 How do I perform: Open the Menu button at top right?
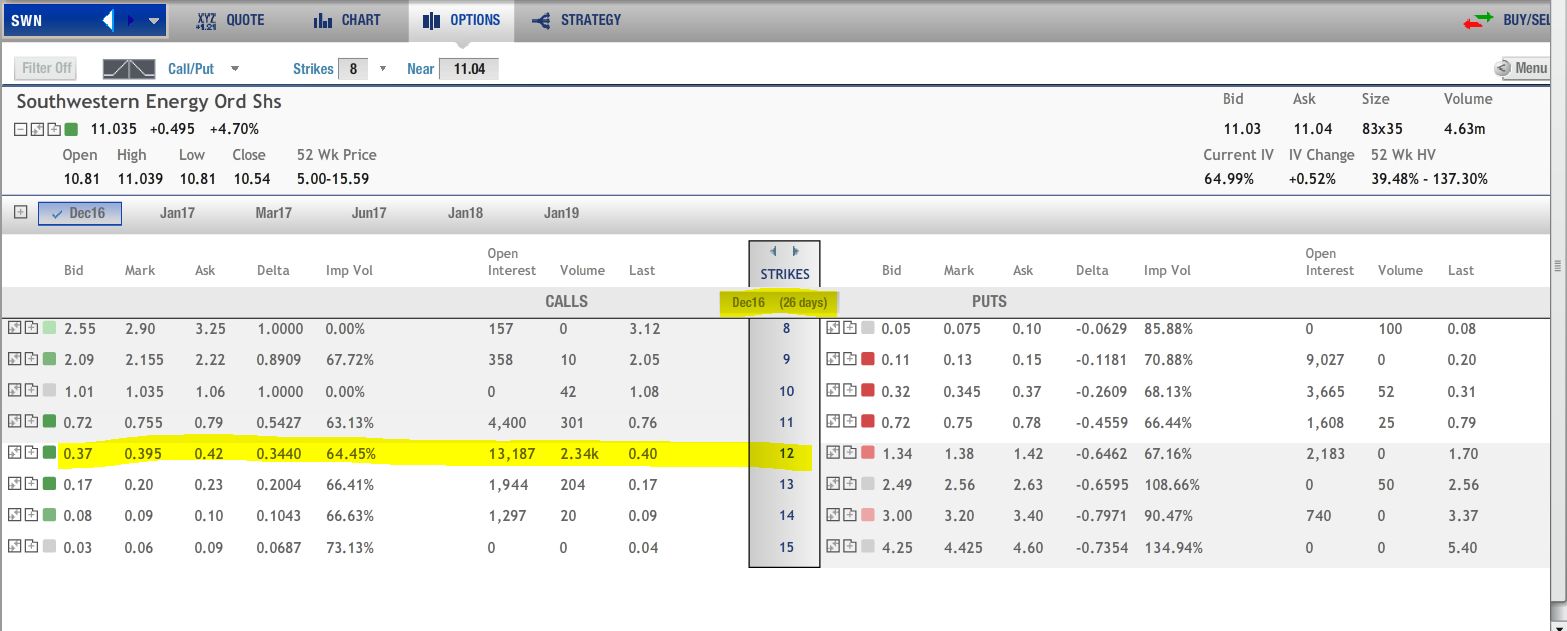pos(1521,68)
